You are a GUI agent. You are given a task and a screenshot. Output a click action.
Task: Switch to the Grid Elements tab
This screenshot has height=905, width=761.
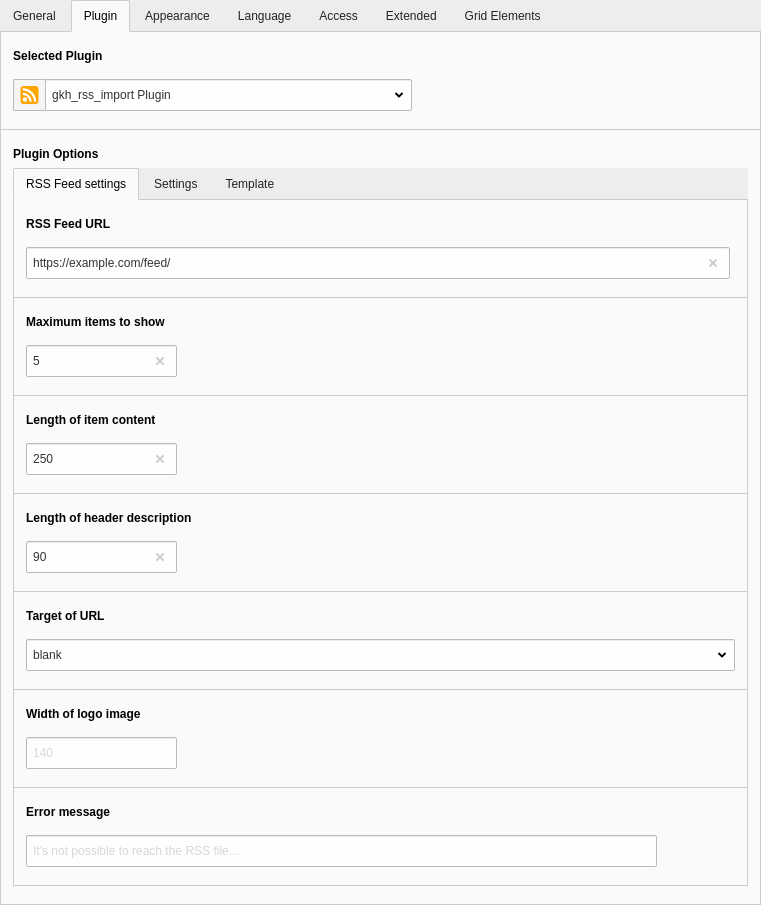502,16
